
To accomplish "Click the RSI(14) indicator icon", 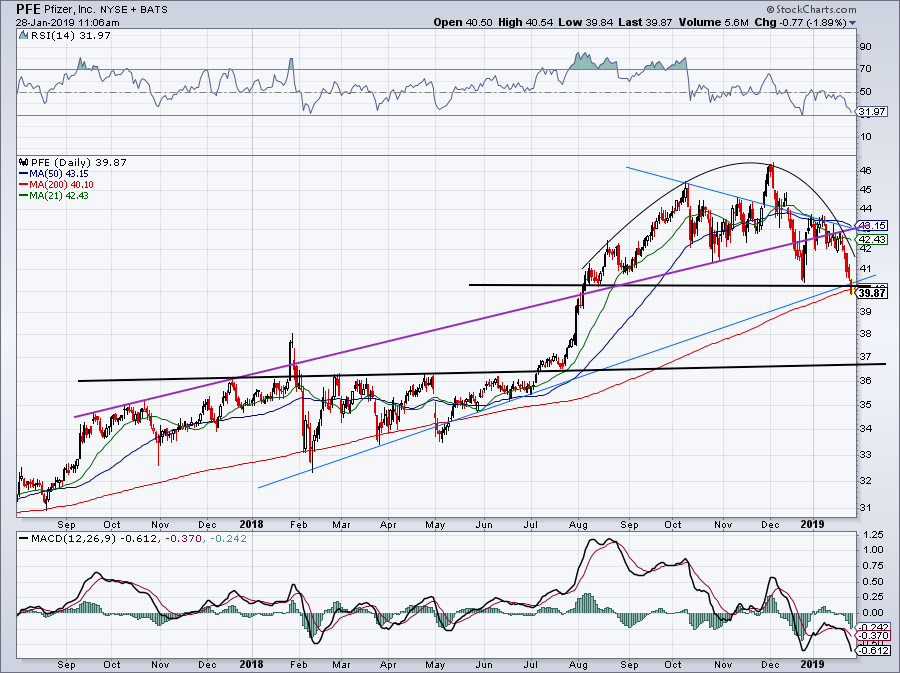I will pos(23,36).
